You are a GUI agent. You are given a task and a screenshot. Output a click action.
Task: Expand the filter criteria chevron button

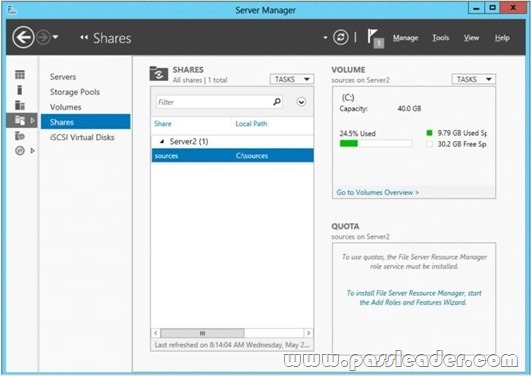pos(301,102)
